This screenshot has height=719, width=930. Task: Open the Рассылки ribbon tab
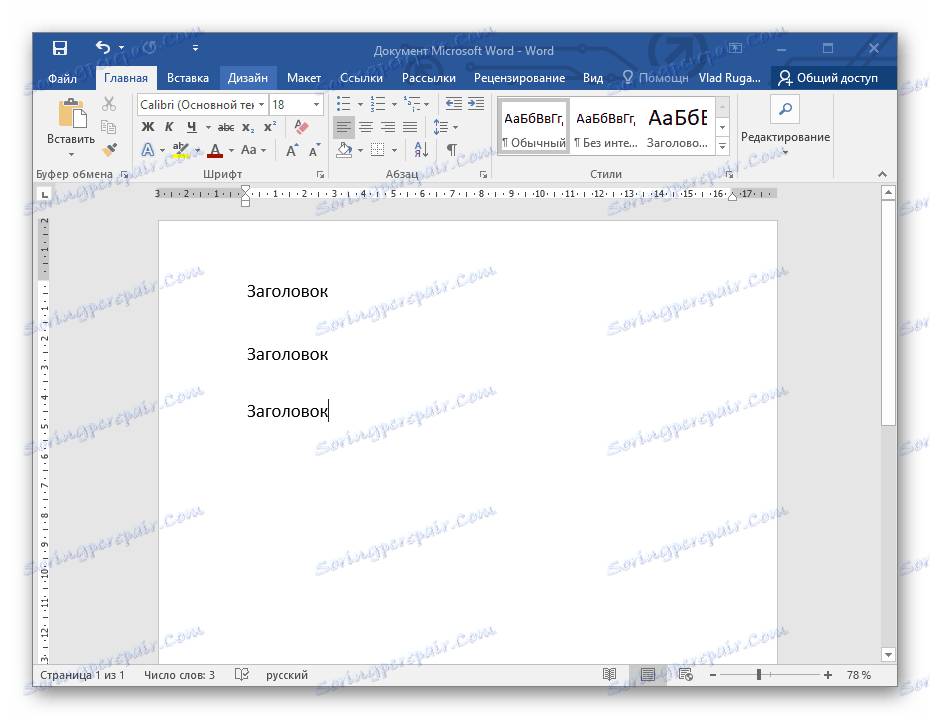coord(429,78)
